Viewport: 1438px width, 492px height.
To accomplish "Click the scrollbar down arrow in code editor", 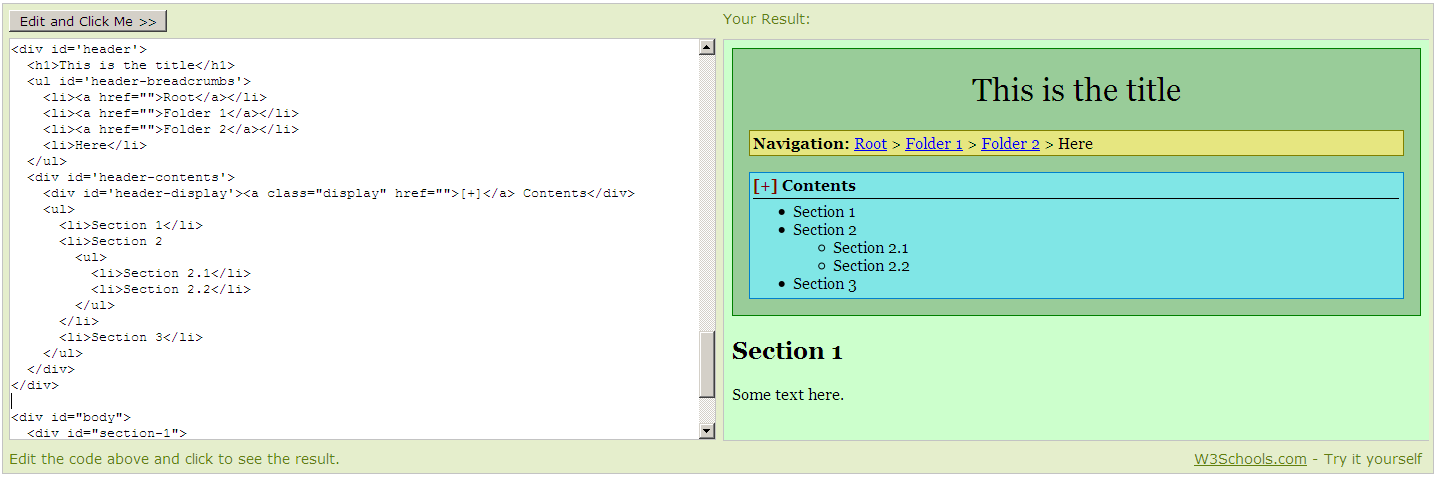I will coord(707,431).
